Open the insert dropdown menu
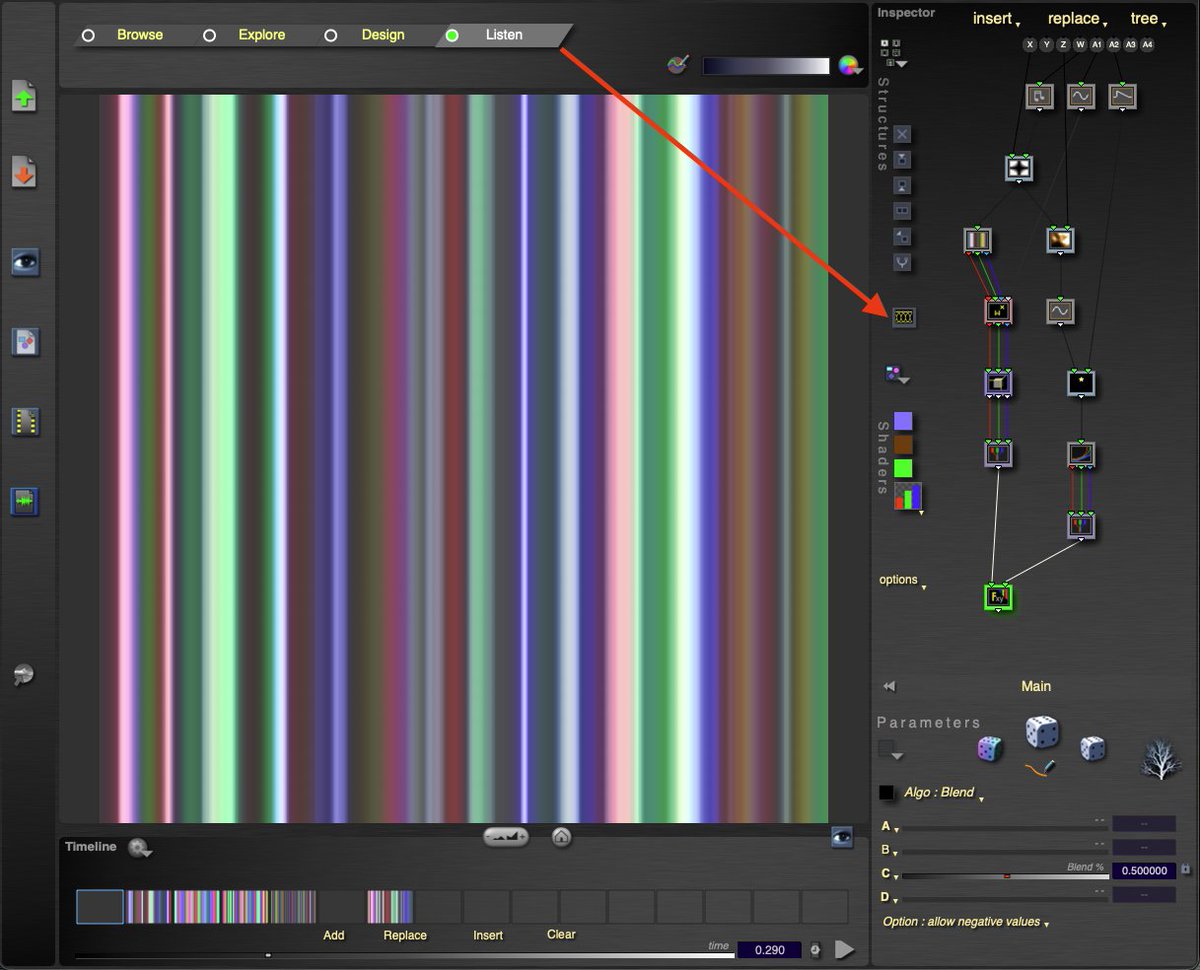The width and height of the screenshot is (1200, 970). point(997,19)
